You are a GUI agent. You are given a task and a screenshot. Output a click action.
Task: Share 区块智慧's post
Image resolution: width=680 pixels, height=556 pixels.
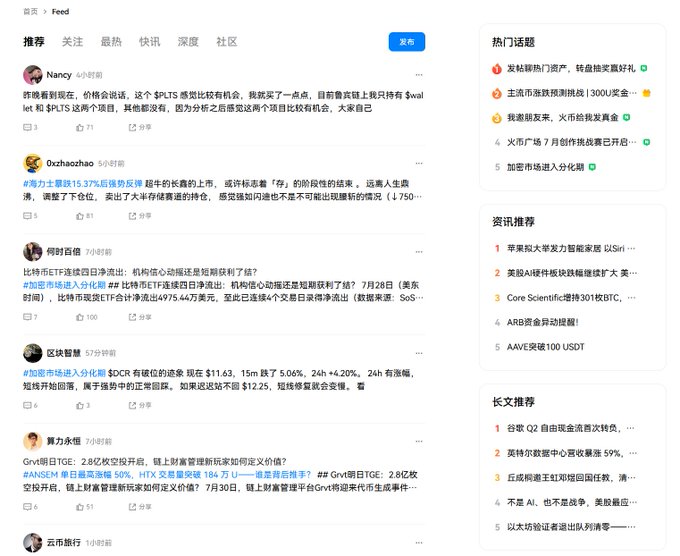tap(140, 405)
